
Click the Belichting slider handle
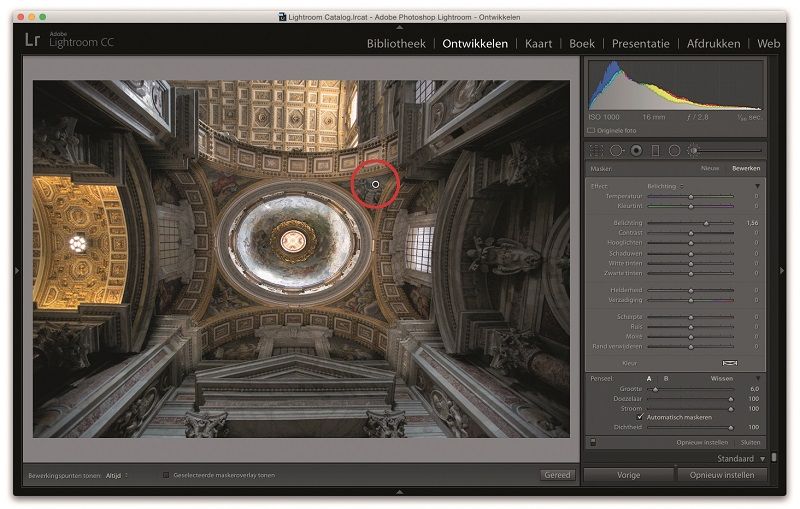706,223
